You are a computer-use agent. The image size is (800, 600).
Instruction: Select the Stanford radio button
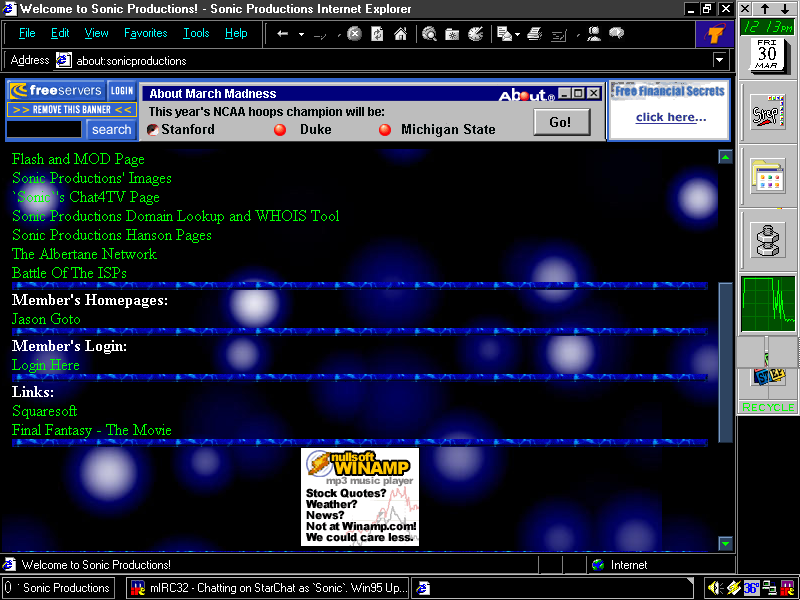click(153, 130)
